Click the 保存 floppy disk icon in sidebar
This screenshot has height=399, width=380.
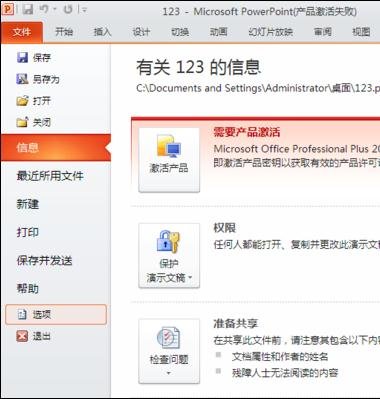[x=22, y=57]
